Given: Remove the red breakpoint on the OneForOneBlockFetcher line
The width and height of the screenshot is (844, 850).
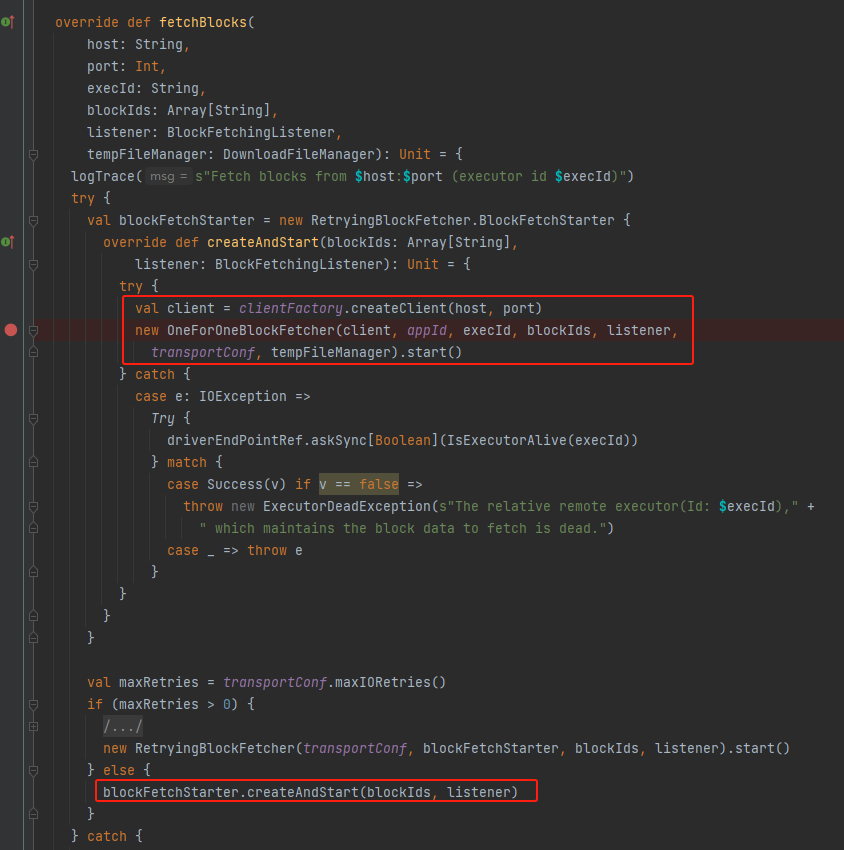Looking at the screenshot, I should pyautogui.click(x=10, y=330).
